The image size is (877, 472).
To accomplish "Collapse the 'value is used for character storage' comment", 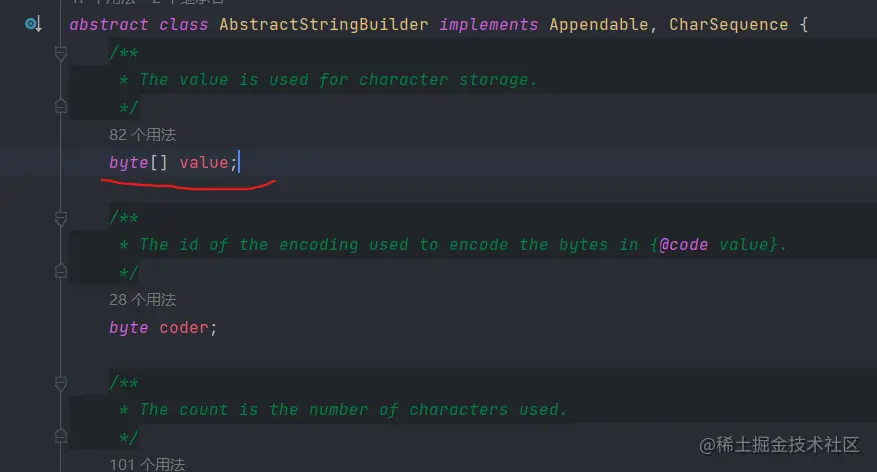I will tap(61, 54).
